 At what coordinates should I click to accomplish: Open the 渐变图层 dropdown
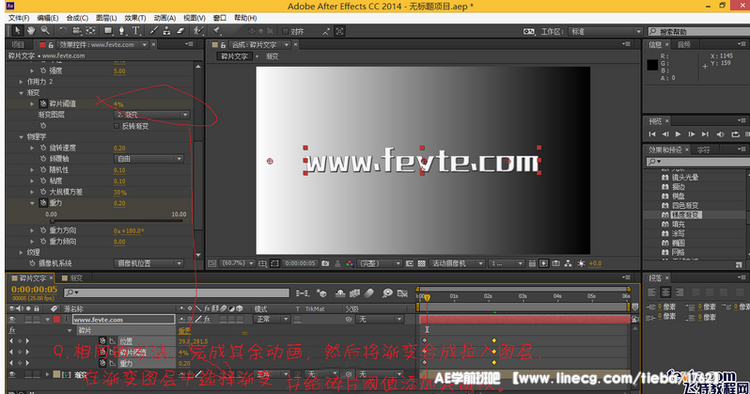[152, 115]
